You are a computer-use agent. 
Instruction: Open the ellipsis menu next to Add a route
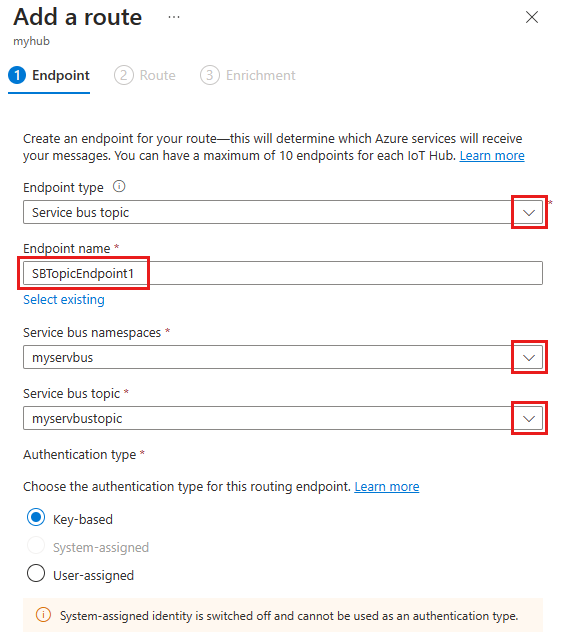click(x=174, y=17)
